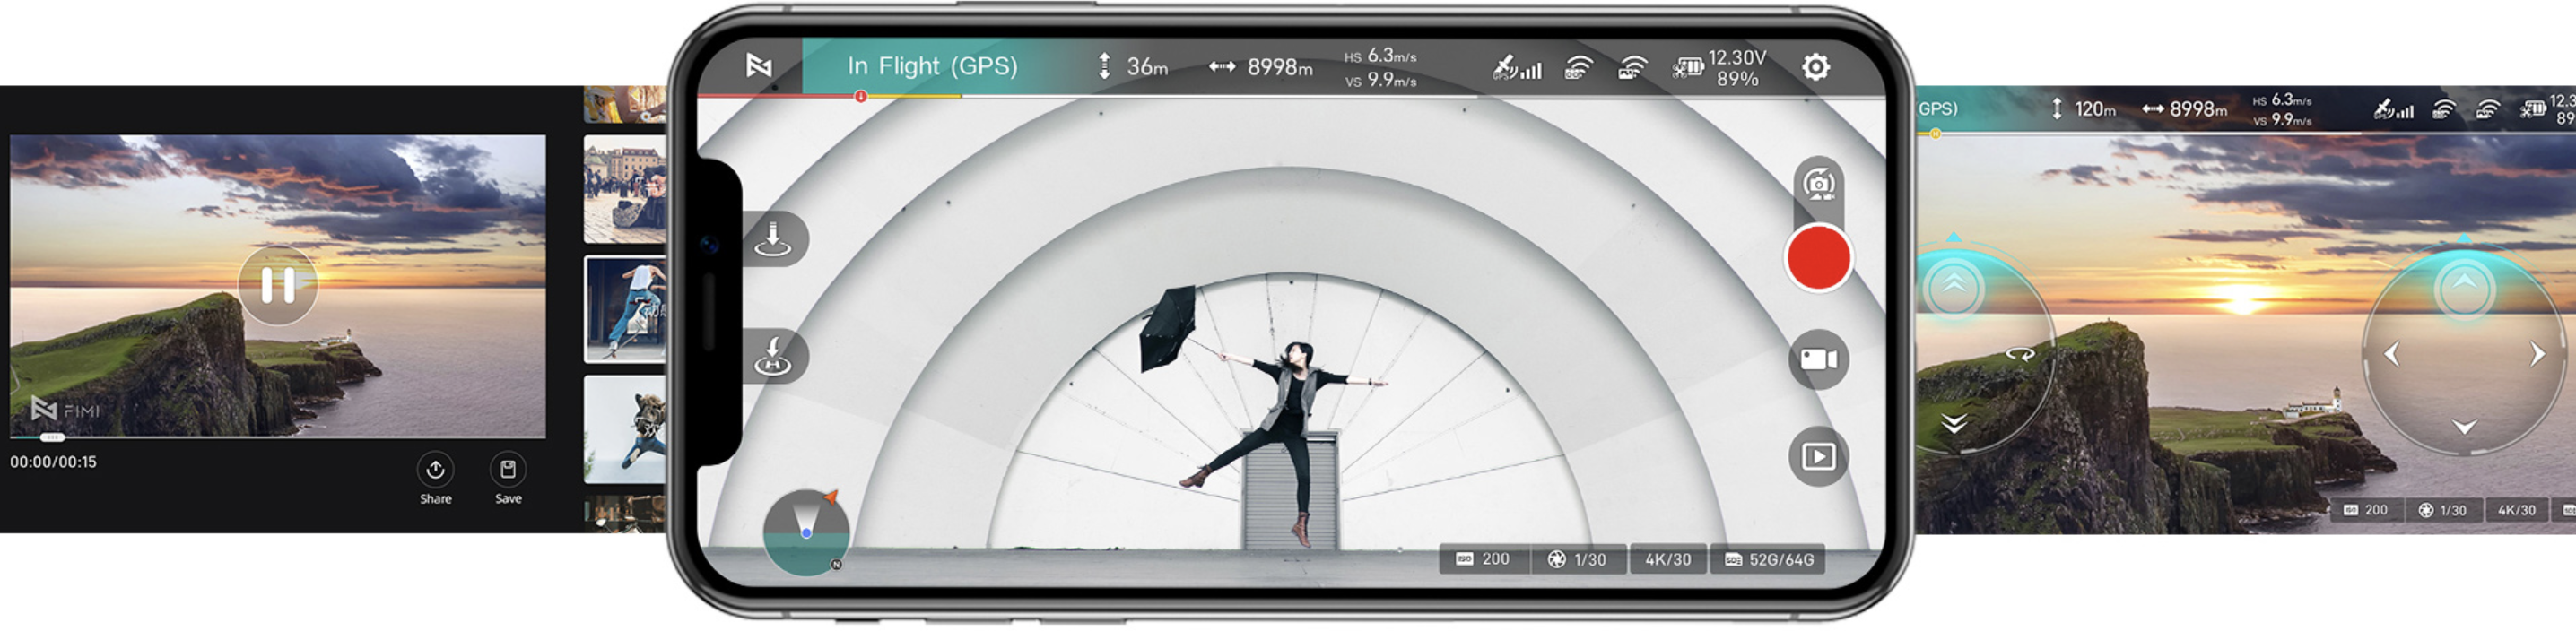The width and height of the screenshot is (2576, 631).
Task: Toggle the photo/video camera switch icon
Action: click(x=1817, y=184)
